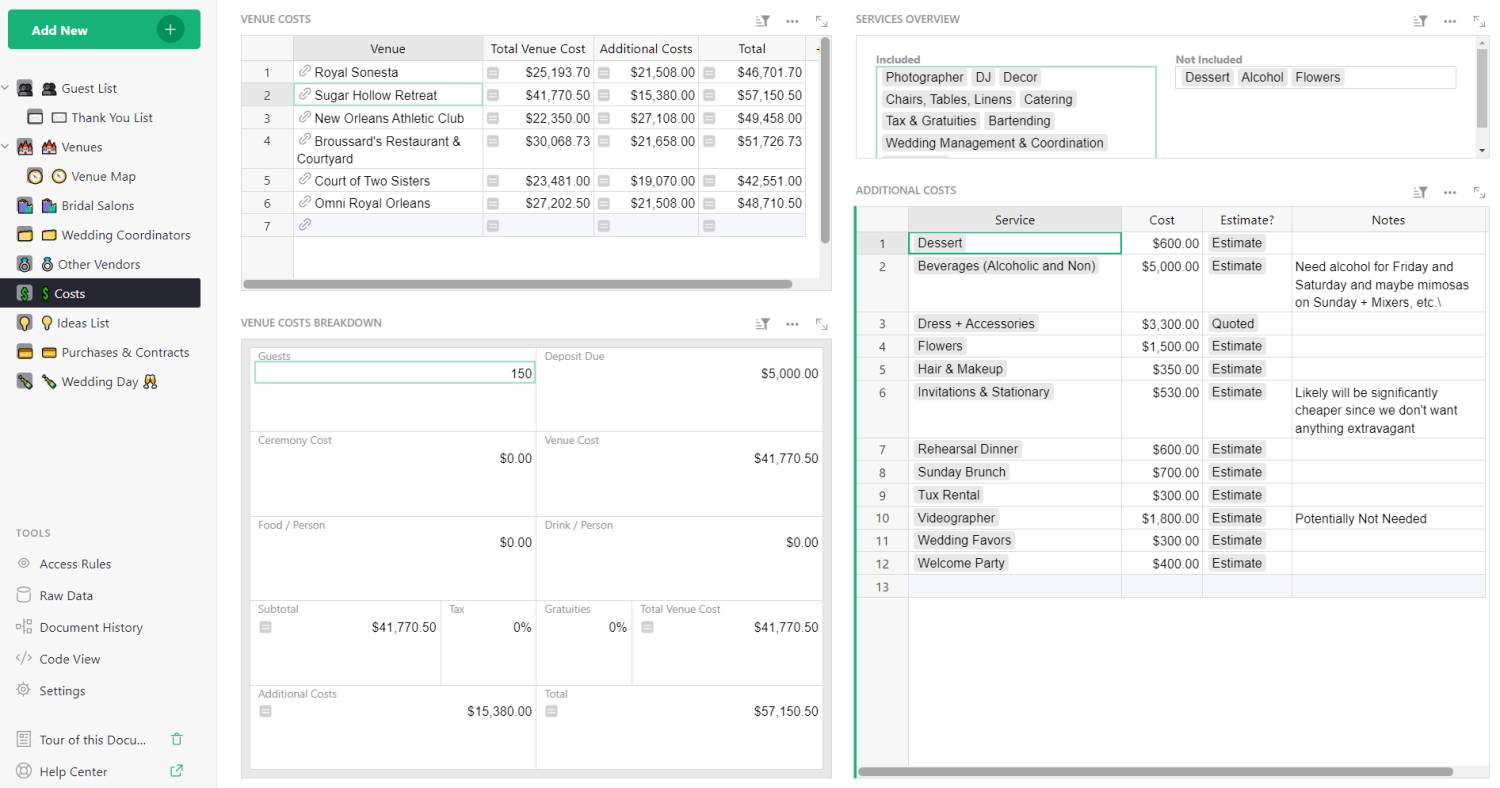Click the Help Center external link icon
The image size is (1500, 788).
(177, 771)
